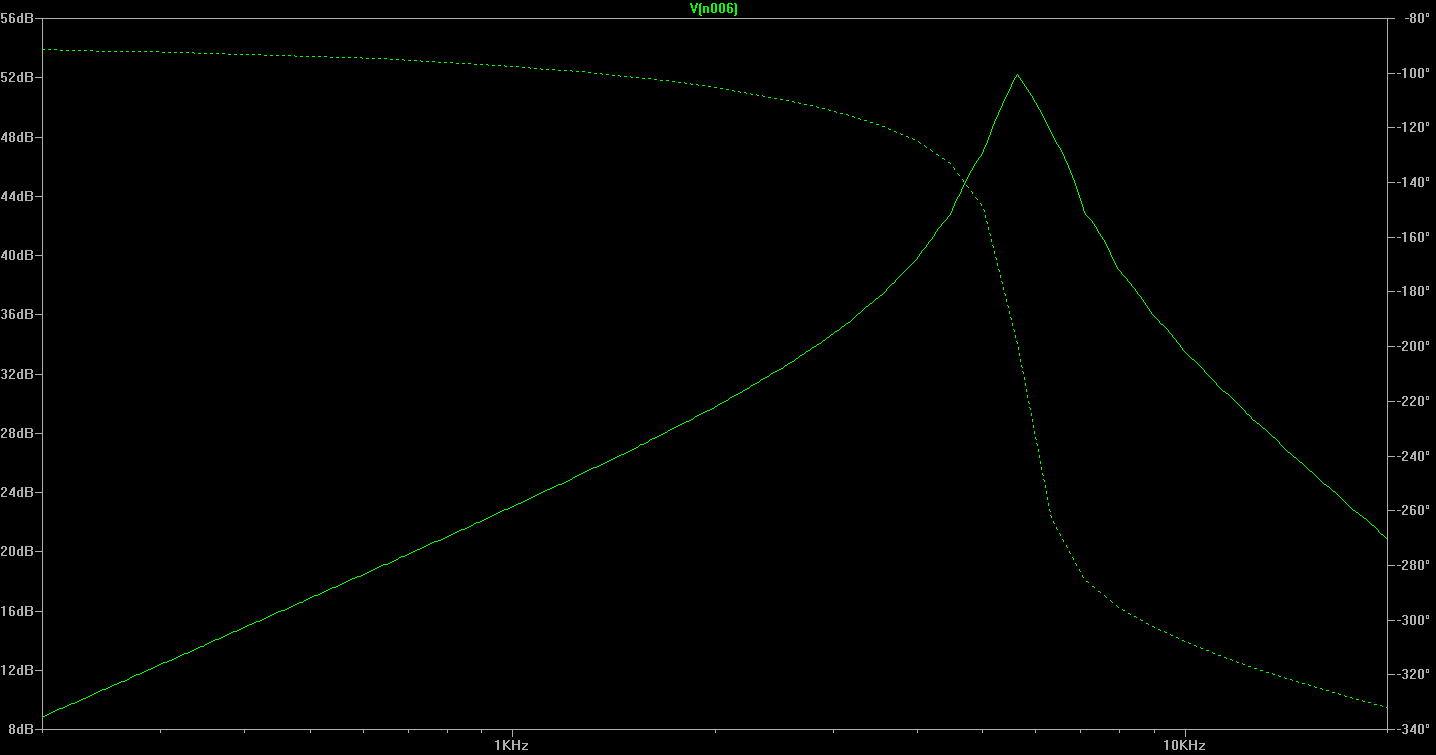Click the 12dB left axis label
The height and width of the screenshot is (755, 1436).
17,670
